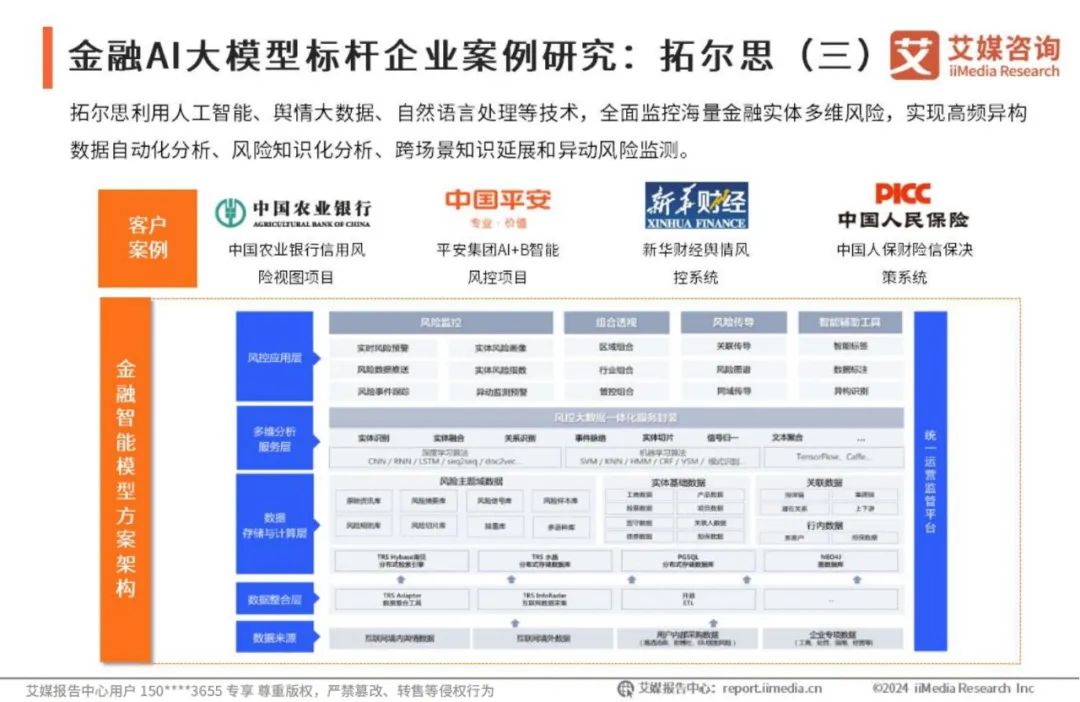Select the 统一运营监管平台 vertical bar
This screenshot has width=1080, height=702.
click(930, 481)
